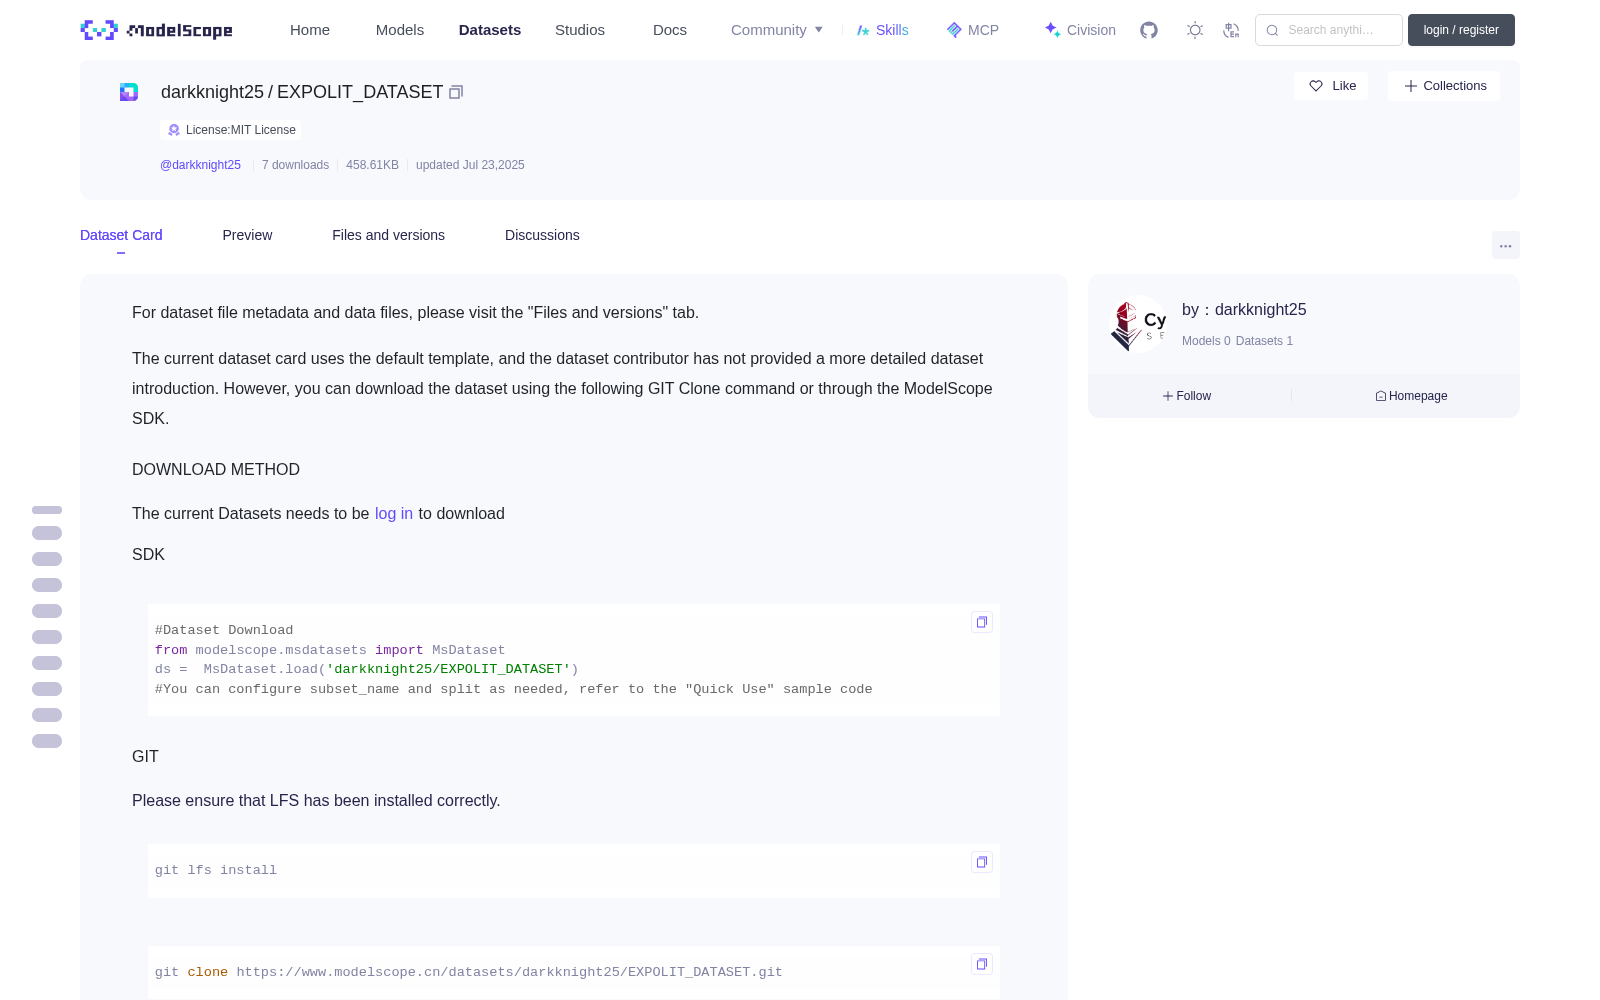Viewport: 1600px width, 1000px height.
Task: Copy the git clone command
Action: (982, 964)
